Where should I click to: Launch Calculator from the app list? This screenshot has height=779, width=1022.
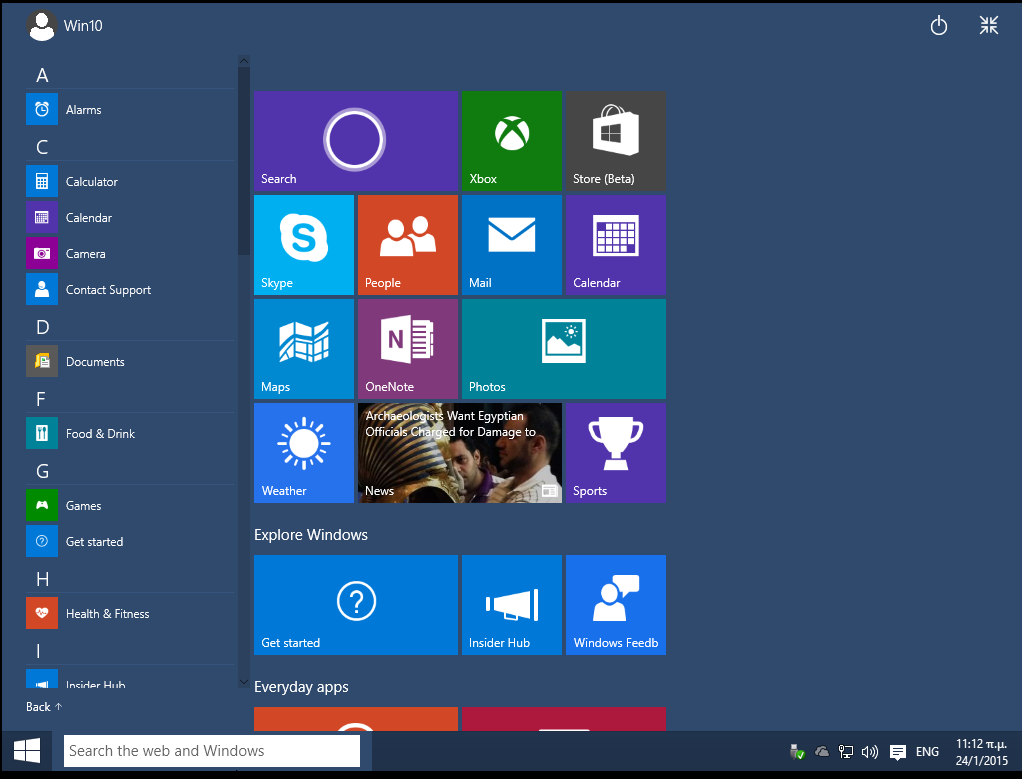click(130, 181)
